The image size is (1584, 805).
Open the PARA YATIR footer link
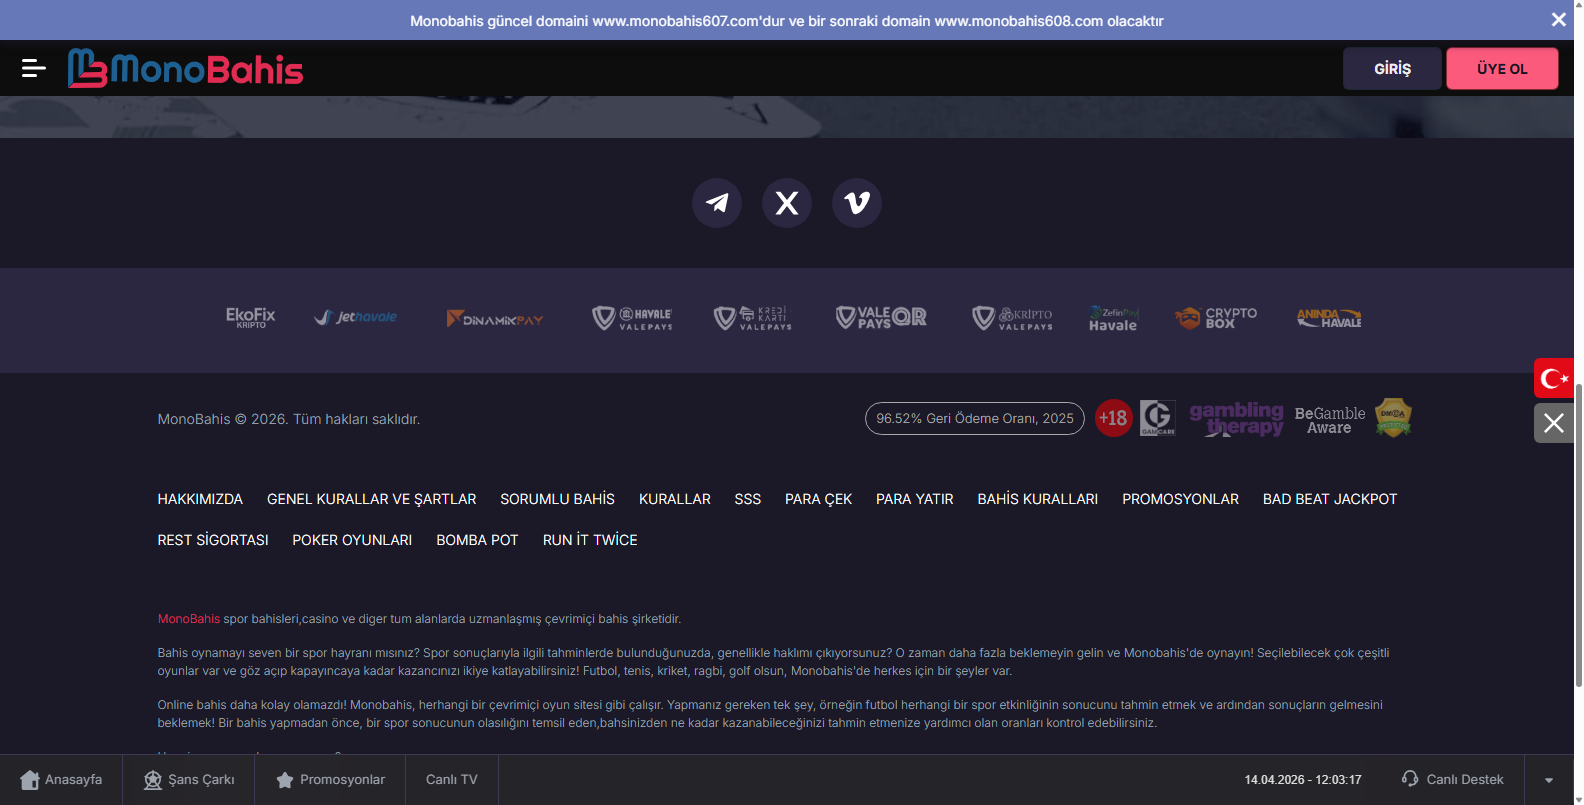point(915,499)
